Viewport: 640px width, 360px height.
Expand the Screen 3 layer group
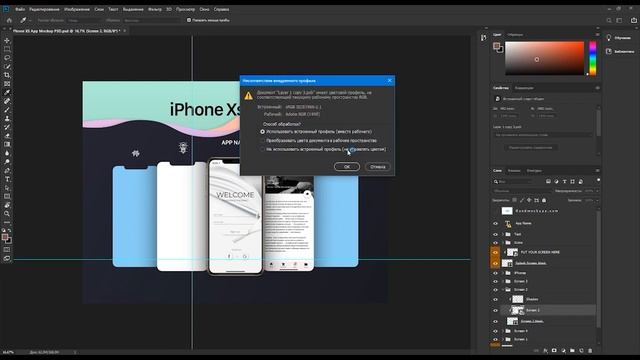[503, 281]
